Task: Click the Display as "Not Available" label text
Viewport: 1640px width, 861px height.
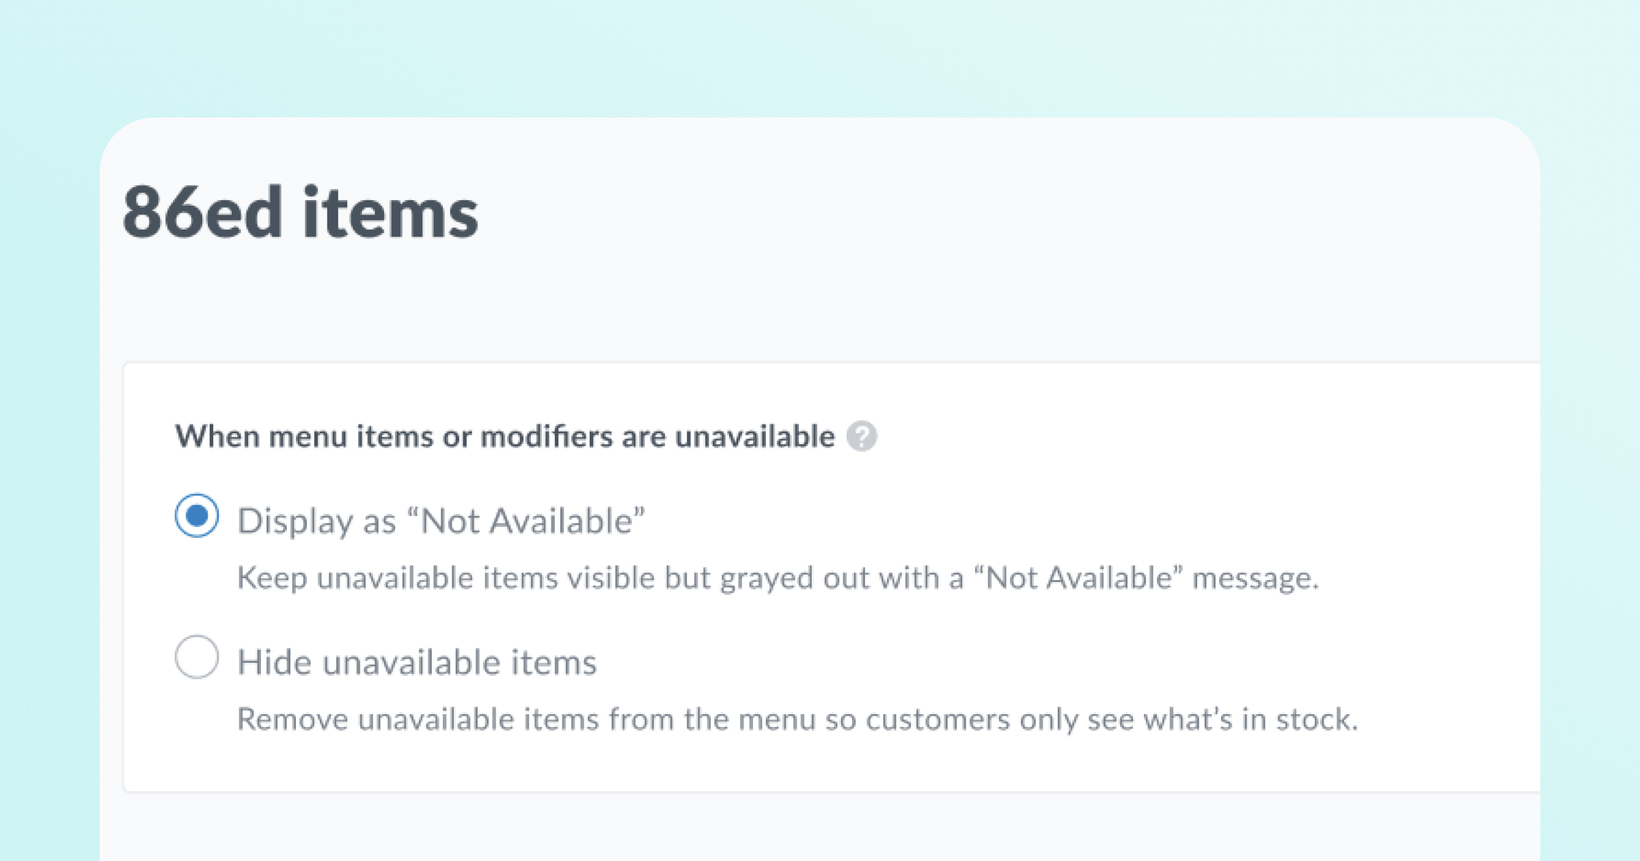Action: (441, 520)
